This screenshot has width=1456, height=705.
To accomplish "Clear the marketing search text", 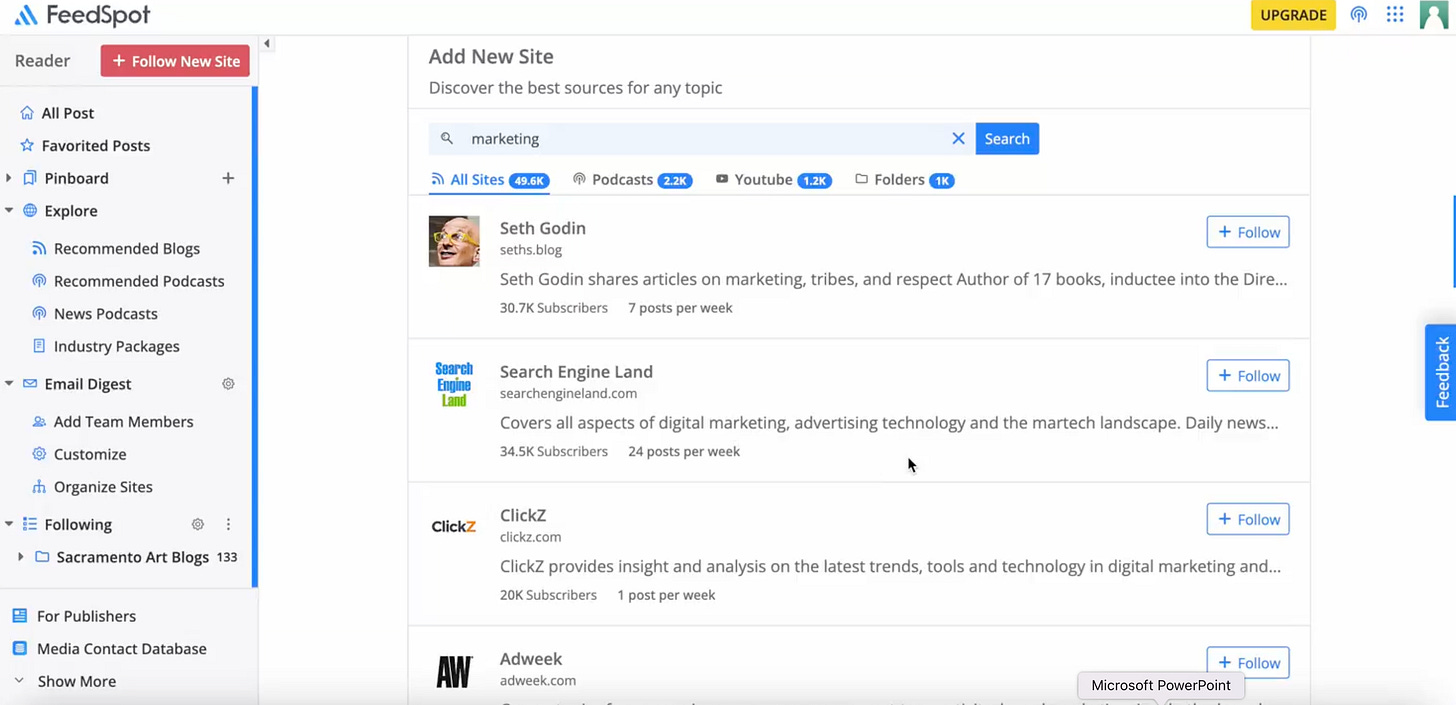I will click(958, 139).
